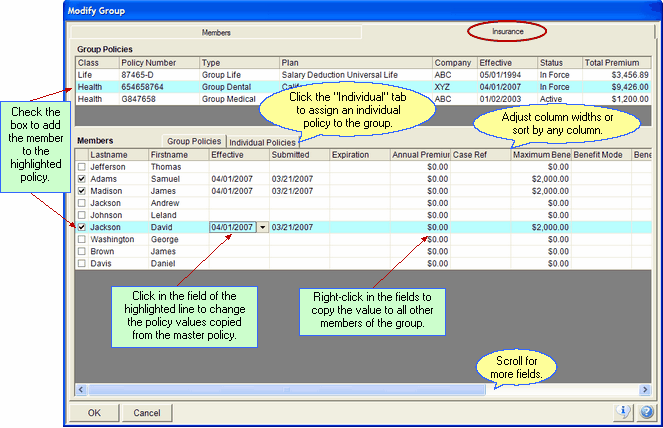Uncheck the Adams Samuel checkbox
This screenshot has height=428, width=663.
click(x=82, y=179)
